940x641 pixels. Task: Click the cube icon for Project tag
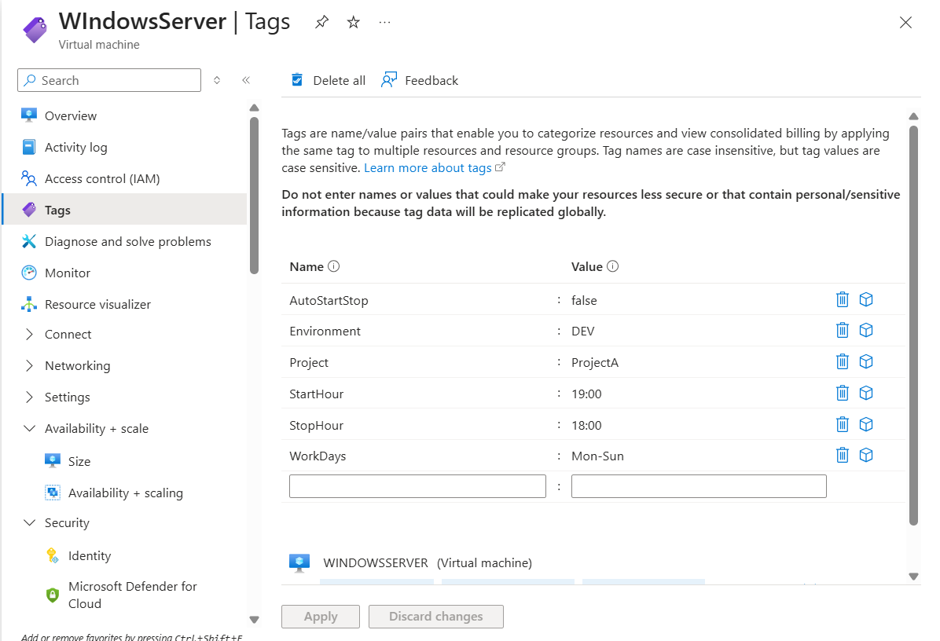click(x=866, y=362)
